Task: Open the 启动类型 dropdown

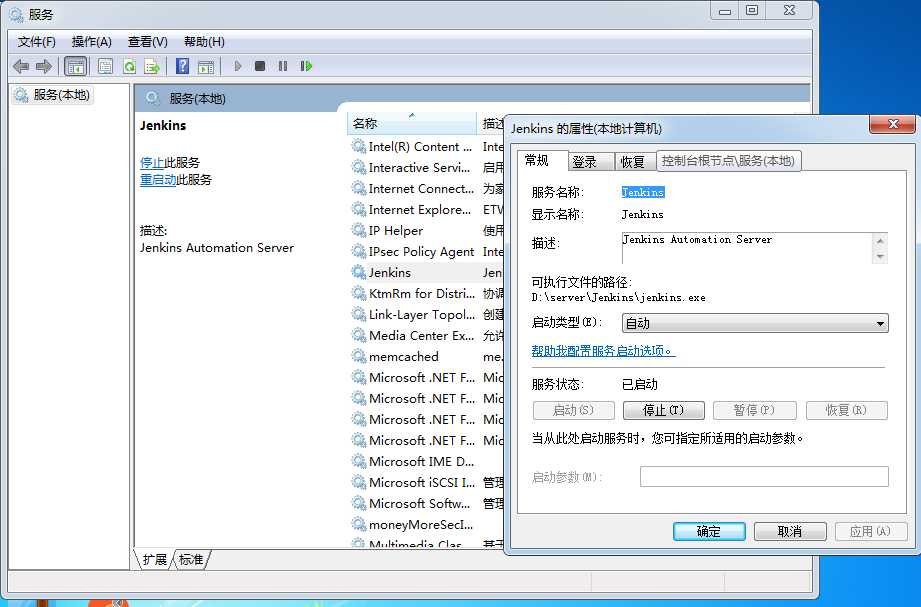Action: point(755,323)
